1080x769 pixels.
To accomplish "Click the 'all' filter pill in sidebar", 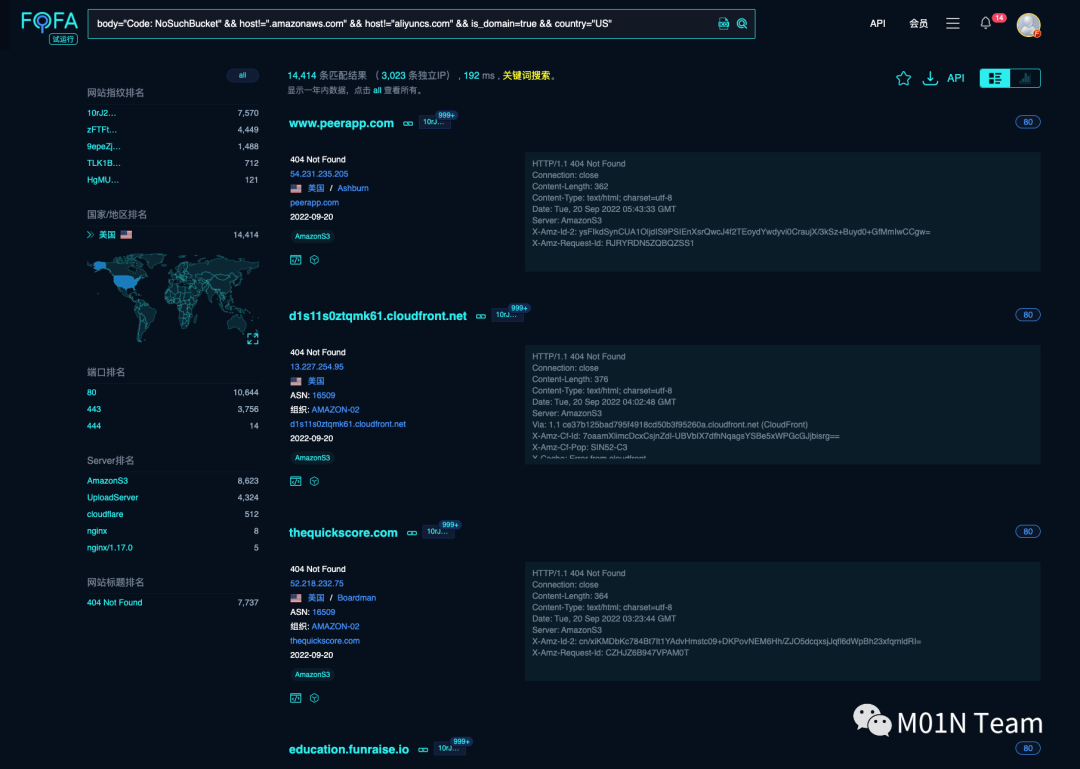I will (x=242, y=75).
